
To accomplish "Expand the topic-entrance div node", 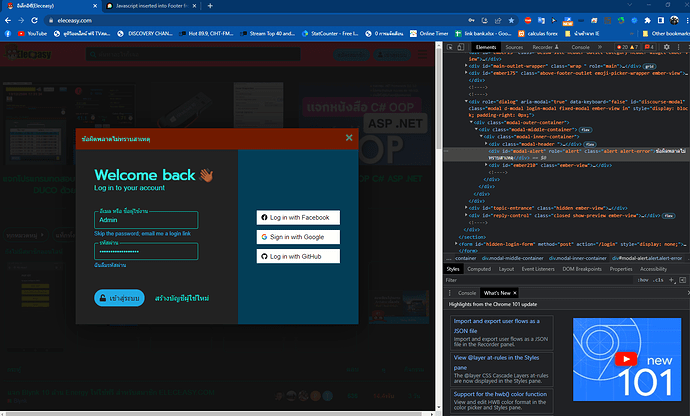I will click(466, 208).
